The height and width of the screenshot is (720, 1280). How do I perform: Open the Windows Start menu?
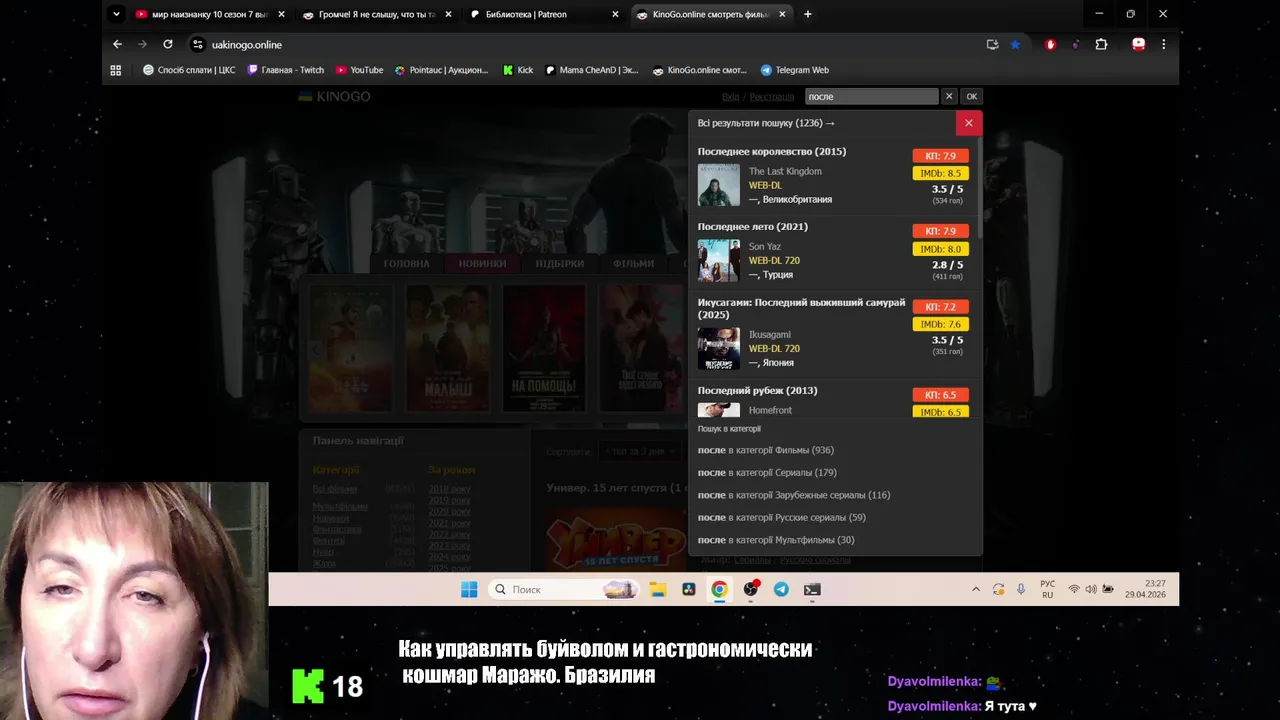pos(469,589)
